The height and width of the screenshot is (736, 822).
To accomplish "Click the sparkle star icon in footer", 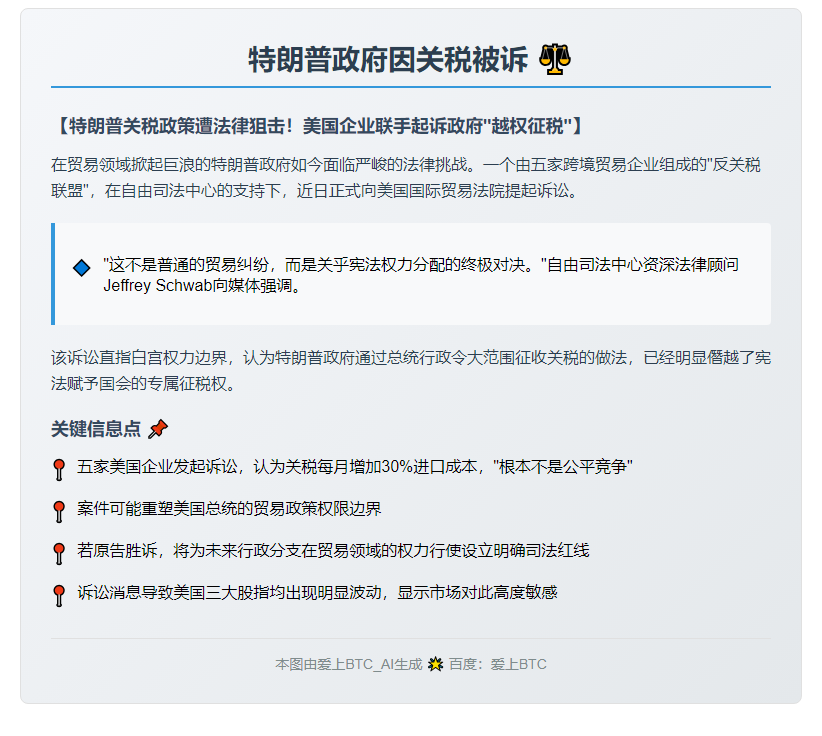I will pos(435,664).
